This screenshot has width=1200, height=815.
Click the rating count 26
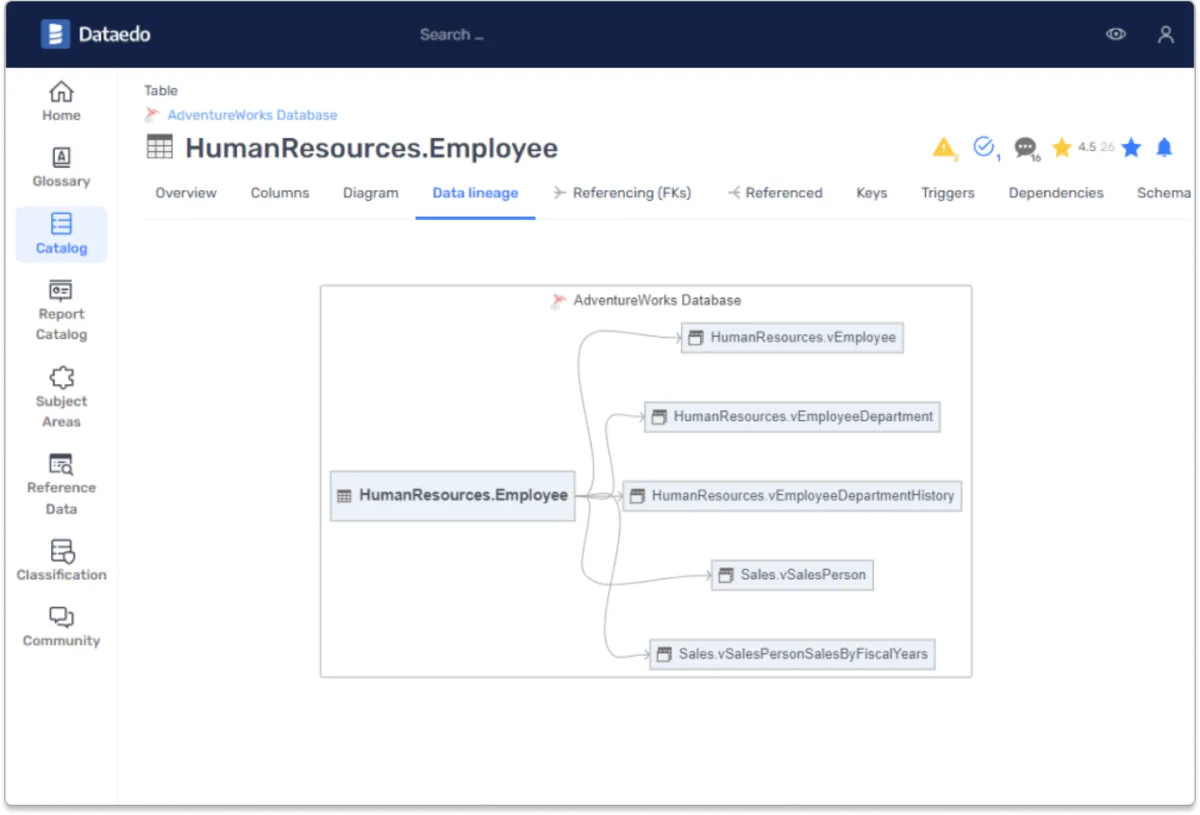click(1107, 147)
